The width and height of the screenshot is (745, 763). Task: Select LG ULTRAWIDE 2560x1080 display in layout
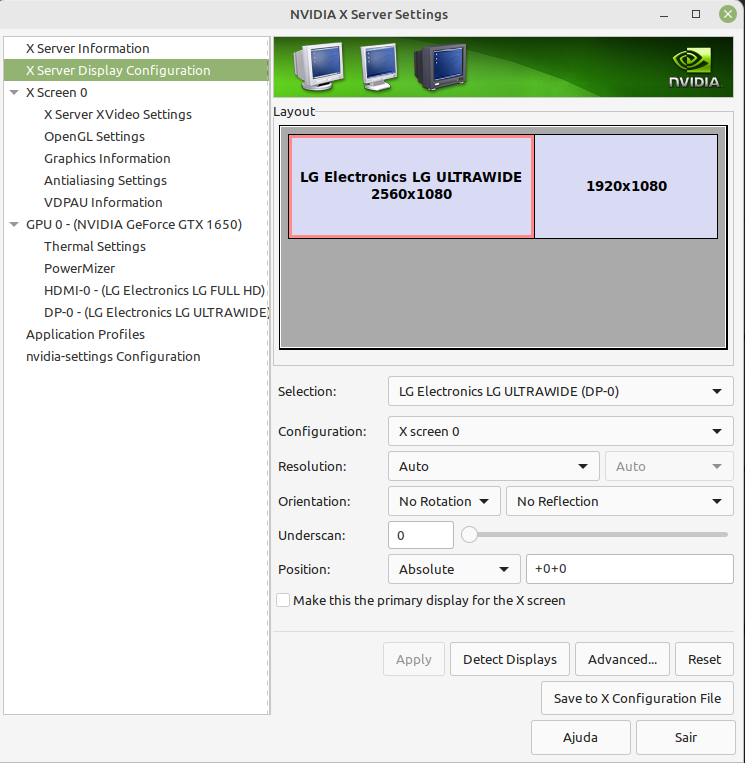(x=411, y=186)
